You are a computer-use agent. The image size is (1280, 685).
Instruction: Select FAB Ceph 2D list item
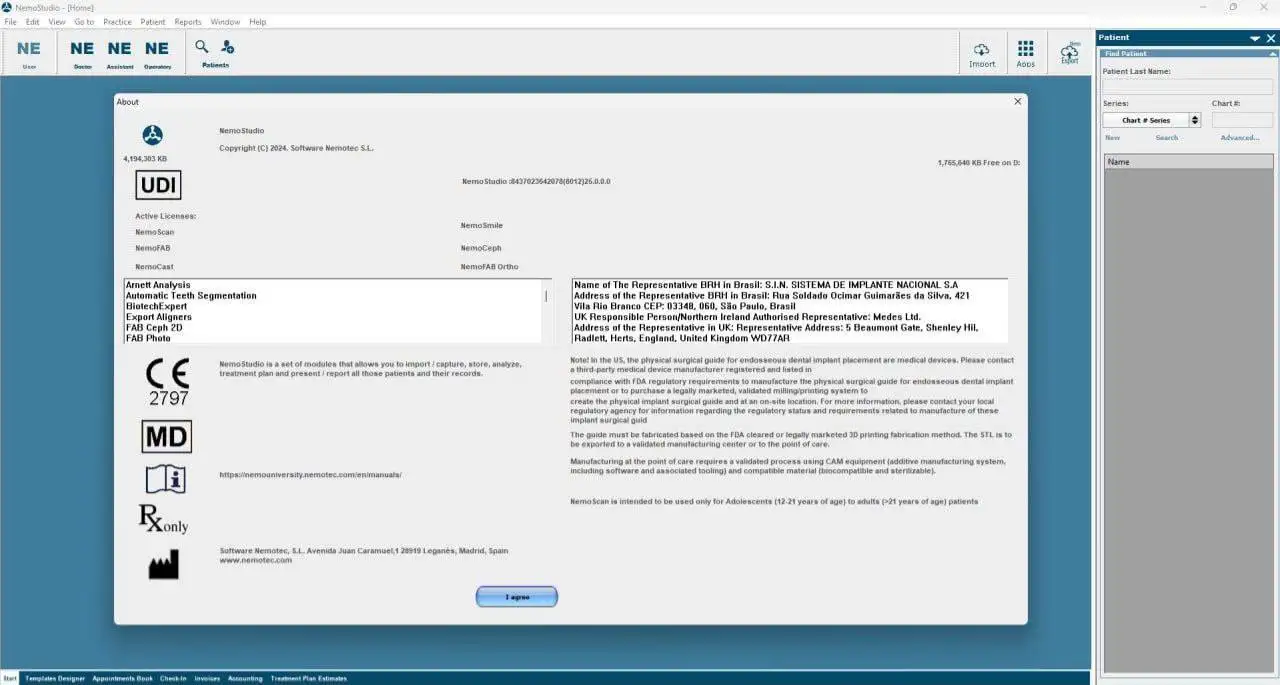154,327
